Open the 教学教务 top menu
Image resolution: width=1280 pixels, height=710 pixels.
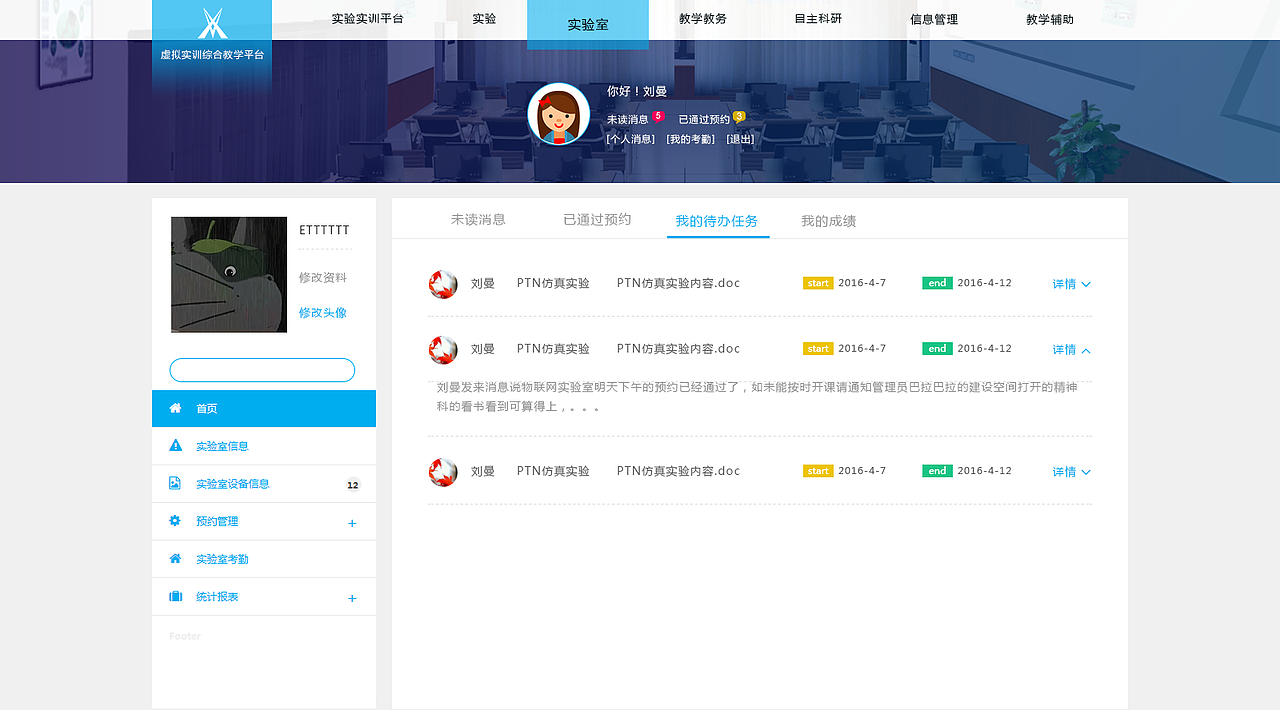click(703, 19)
